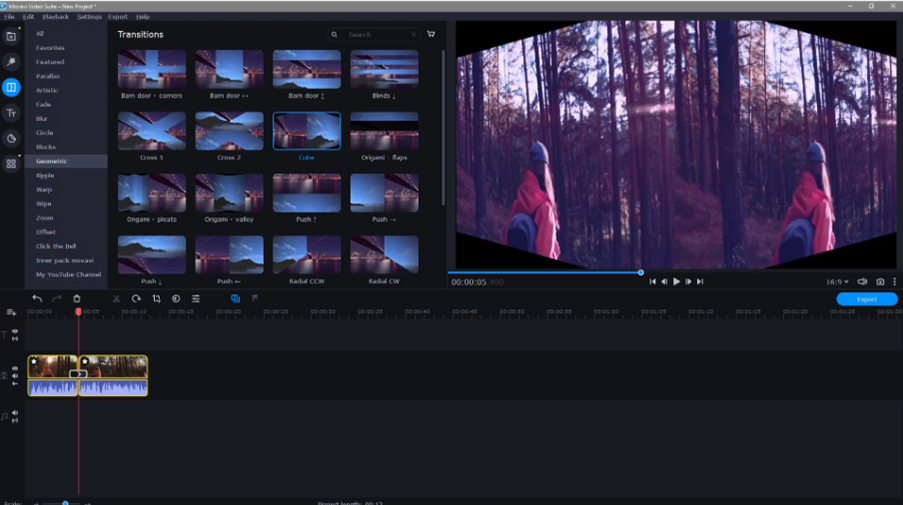Select the Cube transition thumbnail

pyautogui.click(x=306, y=131)
